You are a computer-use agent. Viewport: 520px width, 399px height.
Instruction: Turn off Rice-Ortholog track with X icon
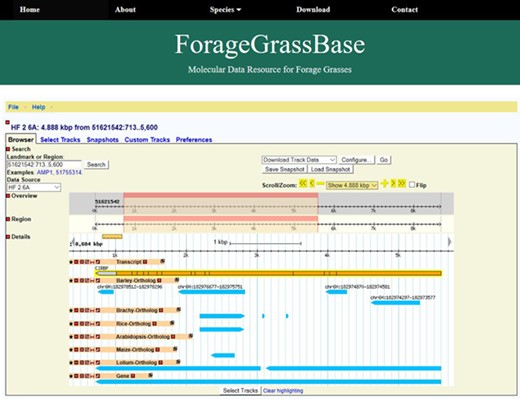[x=82, y=324]
